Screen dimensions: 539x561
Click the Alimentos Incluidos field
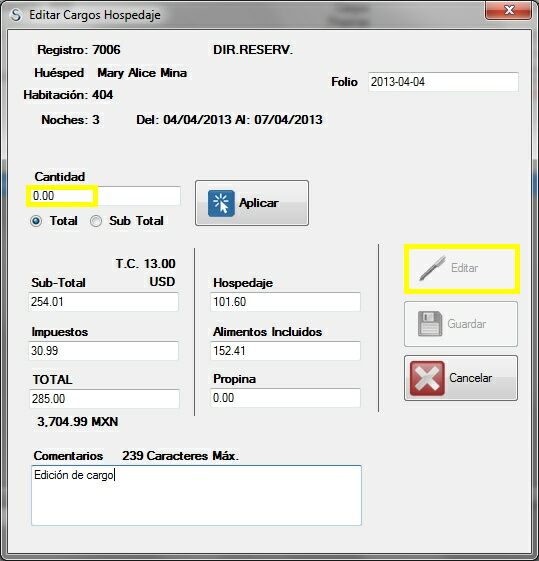click(285, 351)
